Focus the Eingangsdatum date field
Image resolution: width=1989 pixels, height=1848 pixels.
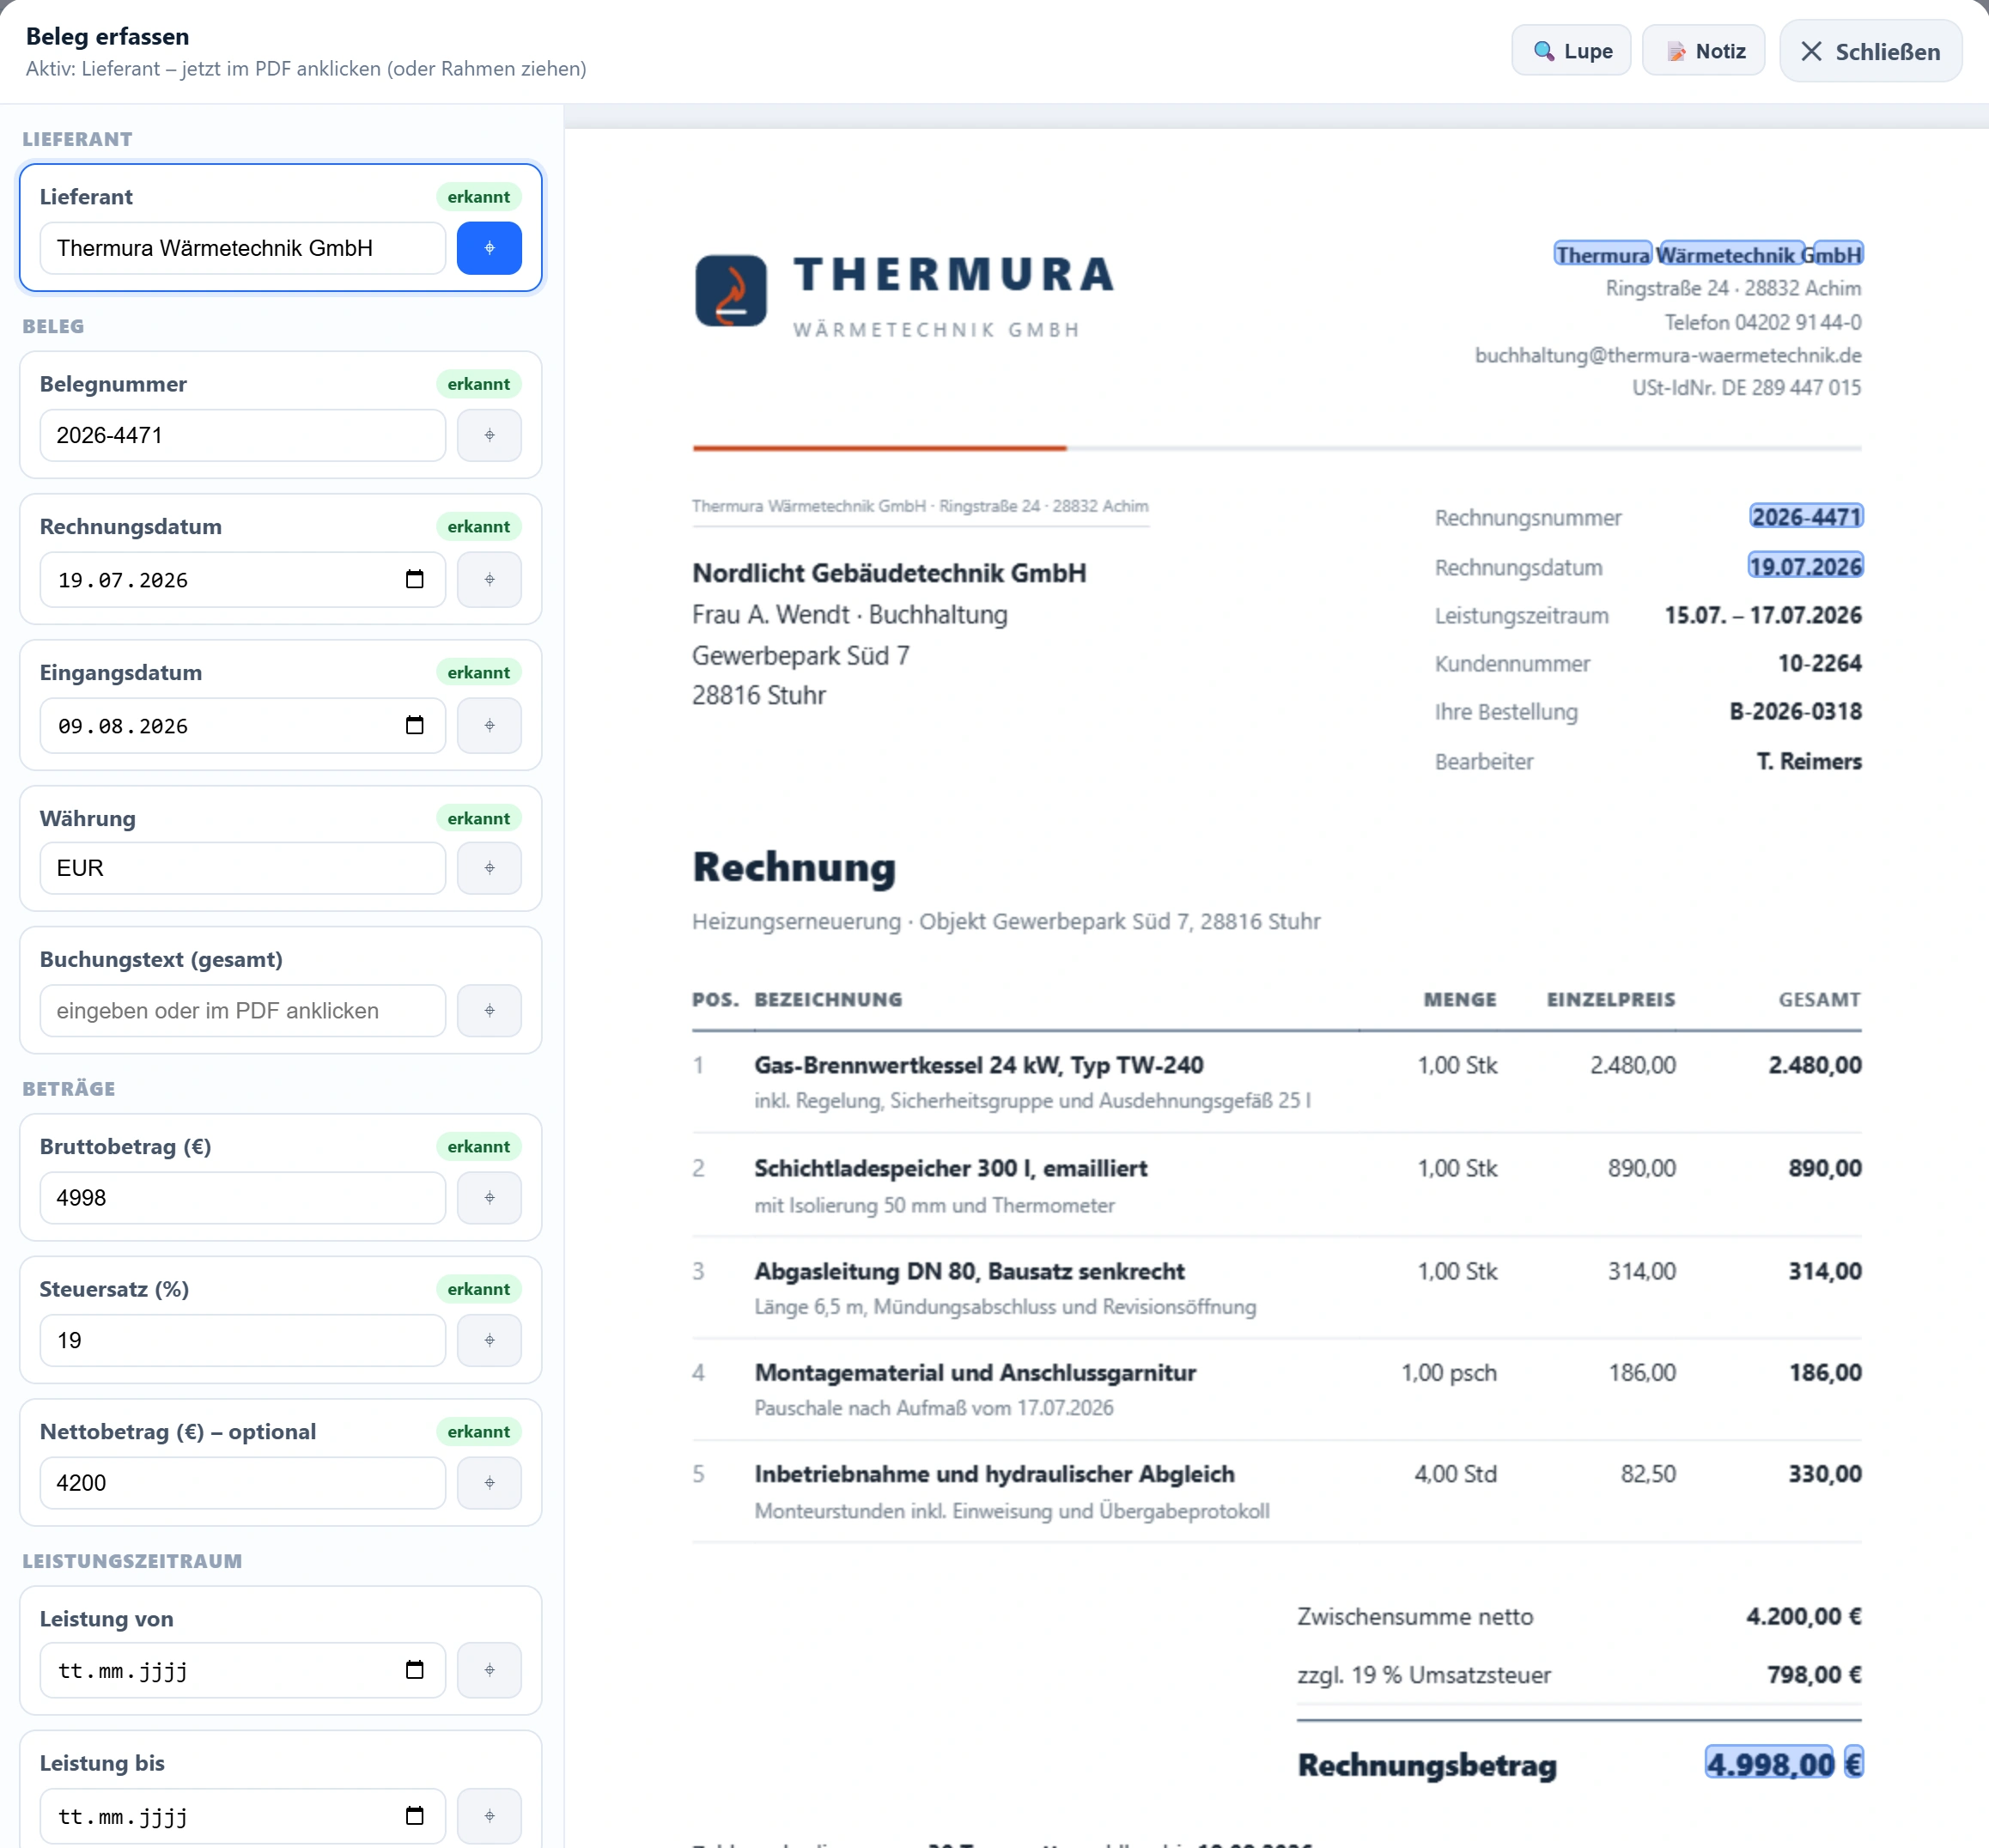coord(243,725)
